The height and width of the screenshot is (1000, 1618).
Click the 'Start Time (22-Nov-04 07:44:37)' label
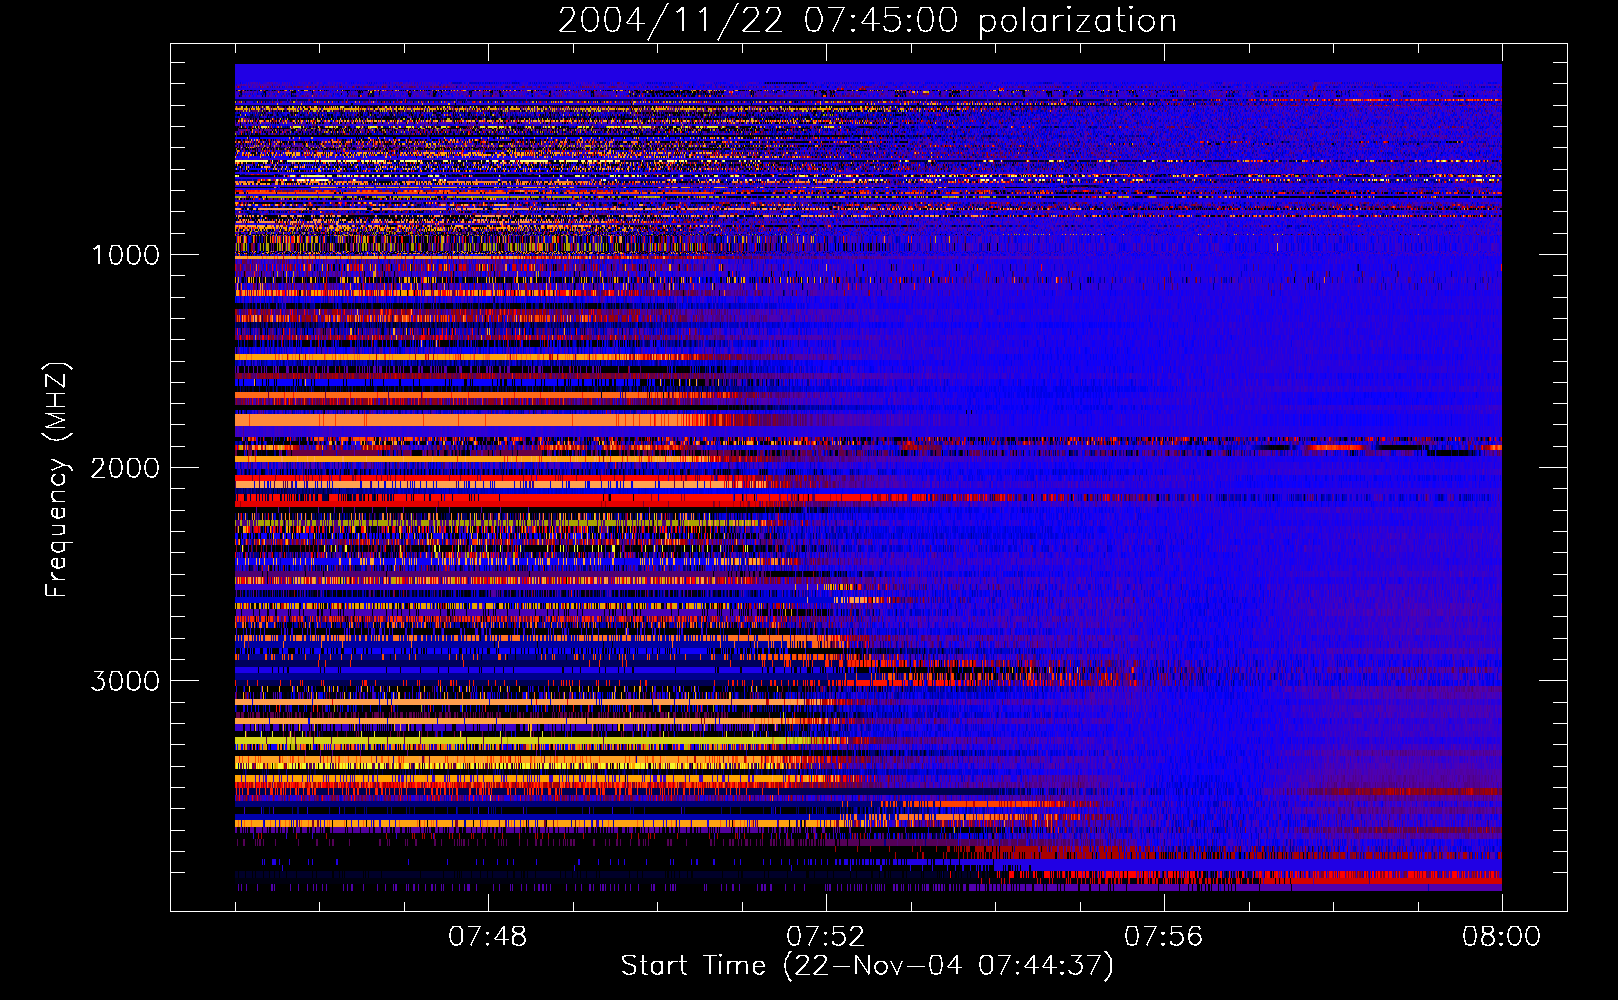click(x=867, y=966)
